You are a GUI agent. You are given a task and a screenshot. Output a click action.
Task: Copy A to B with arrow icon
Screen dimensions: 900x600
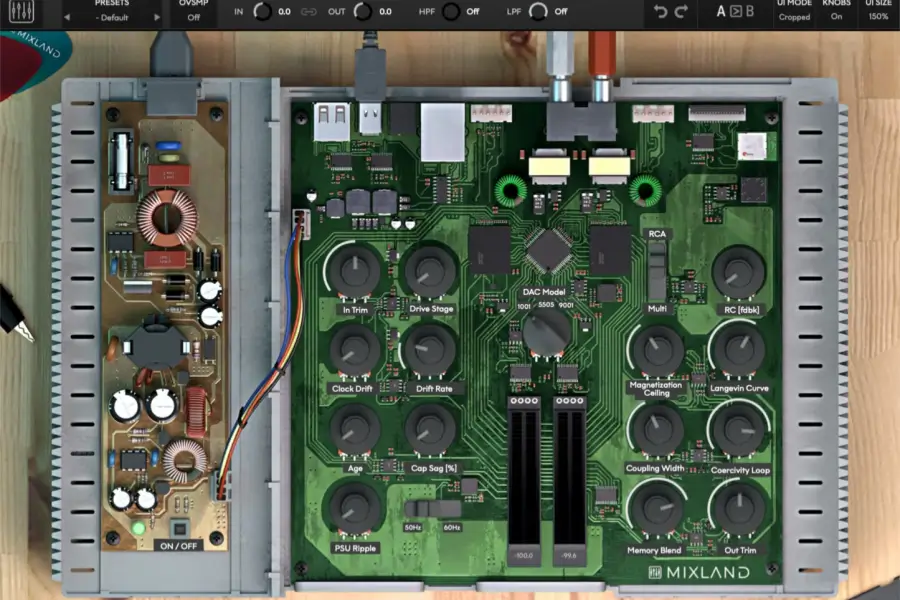click(x=736, y=11)
